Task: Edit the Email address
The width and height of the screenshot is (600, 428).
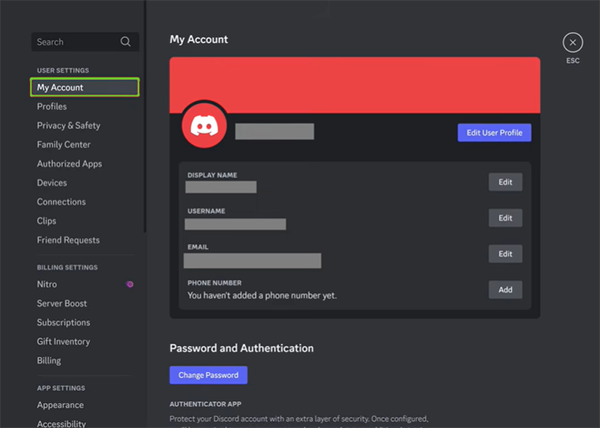Action: (505, 254)
